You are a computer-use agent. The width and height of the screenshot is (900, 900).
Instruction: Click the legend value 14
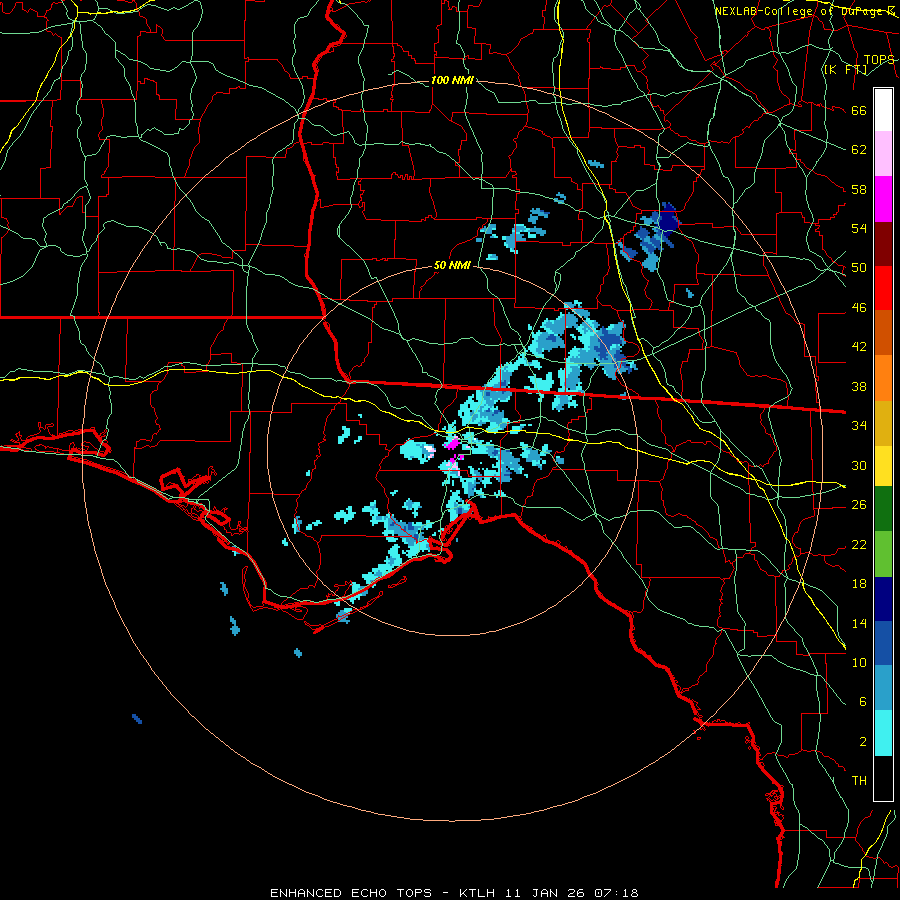859,623
